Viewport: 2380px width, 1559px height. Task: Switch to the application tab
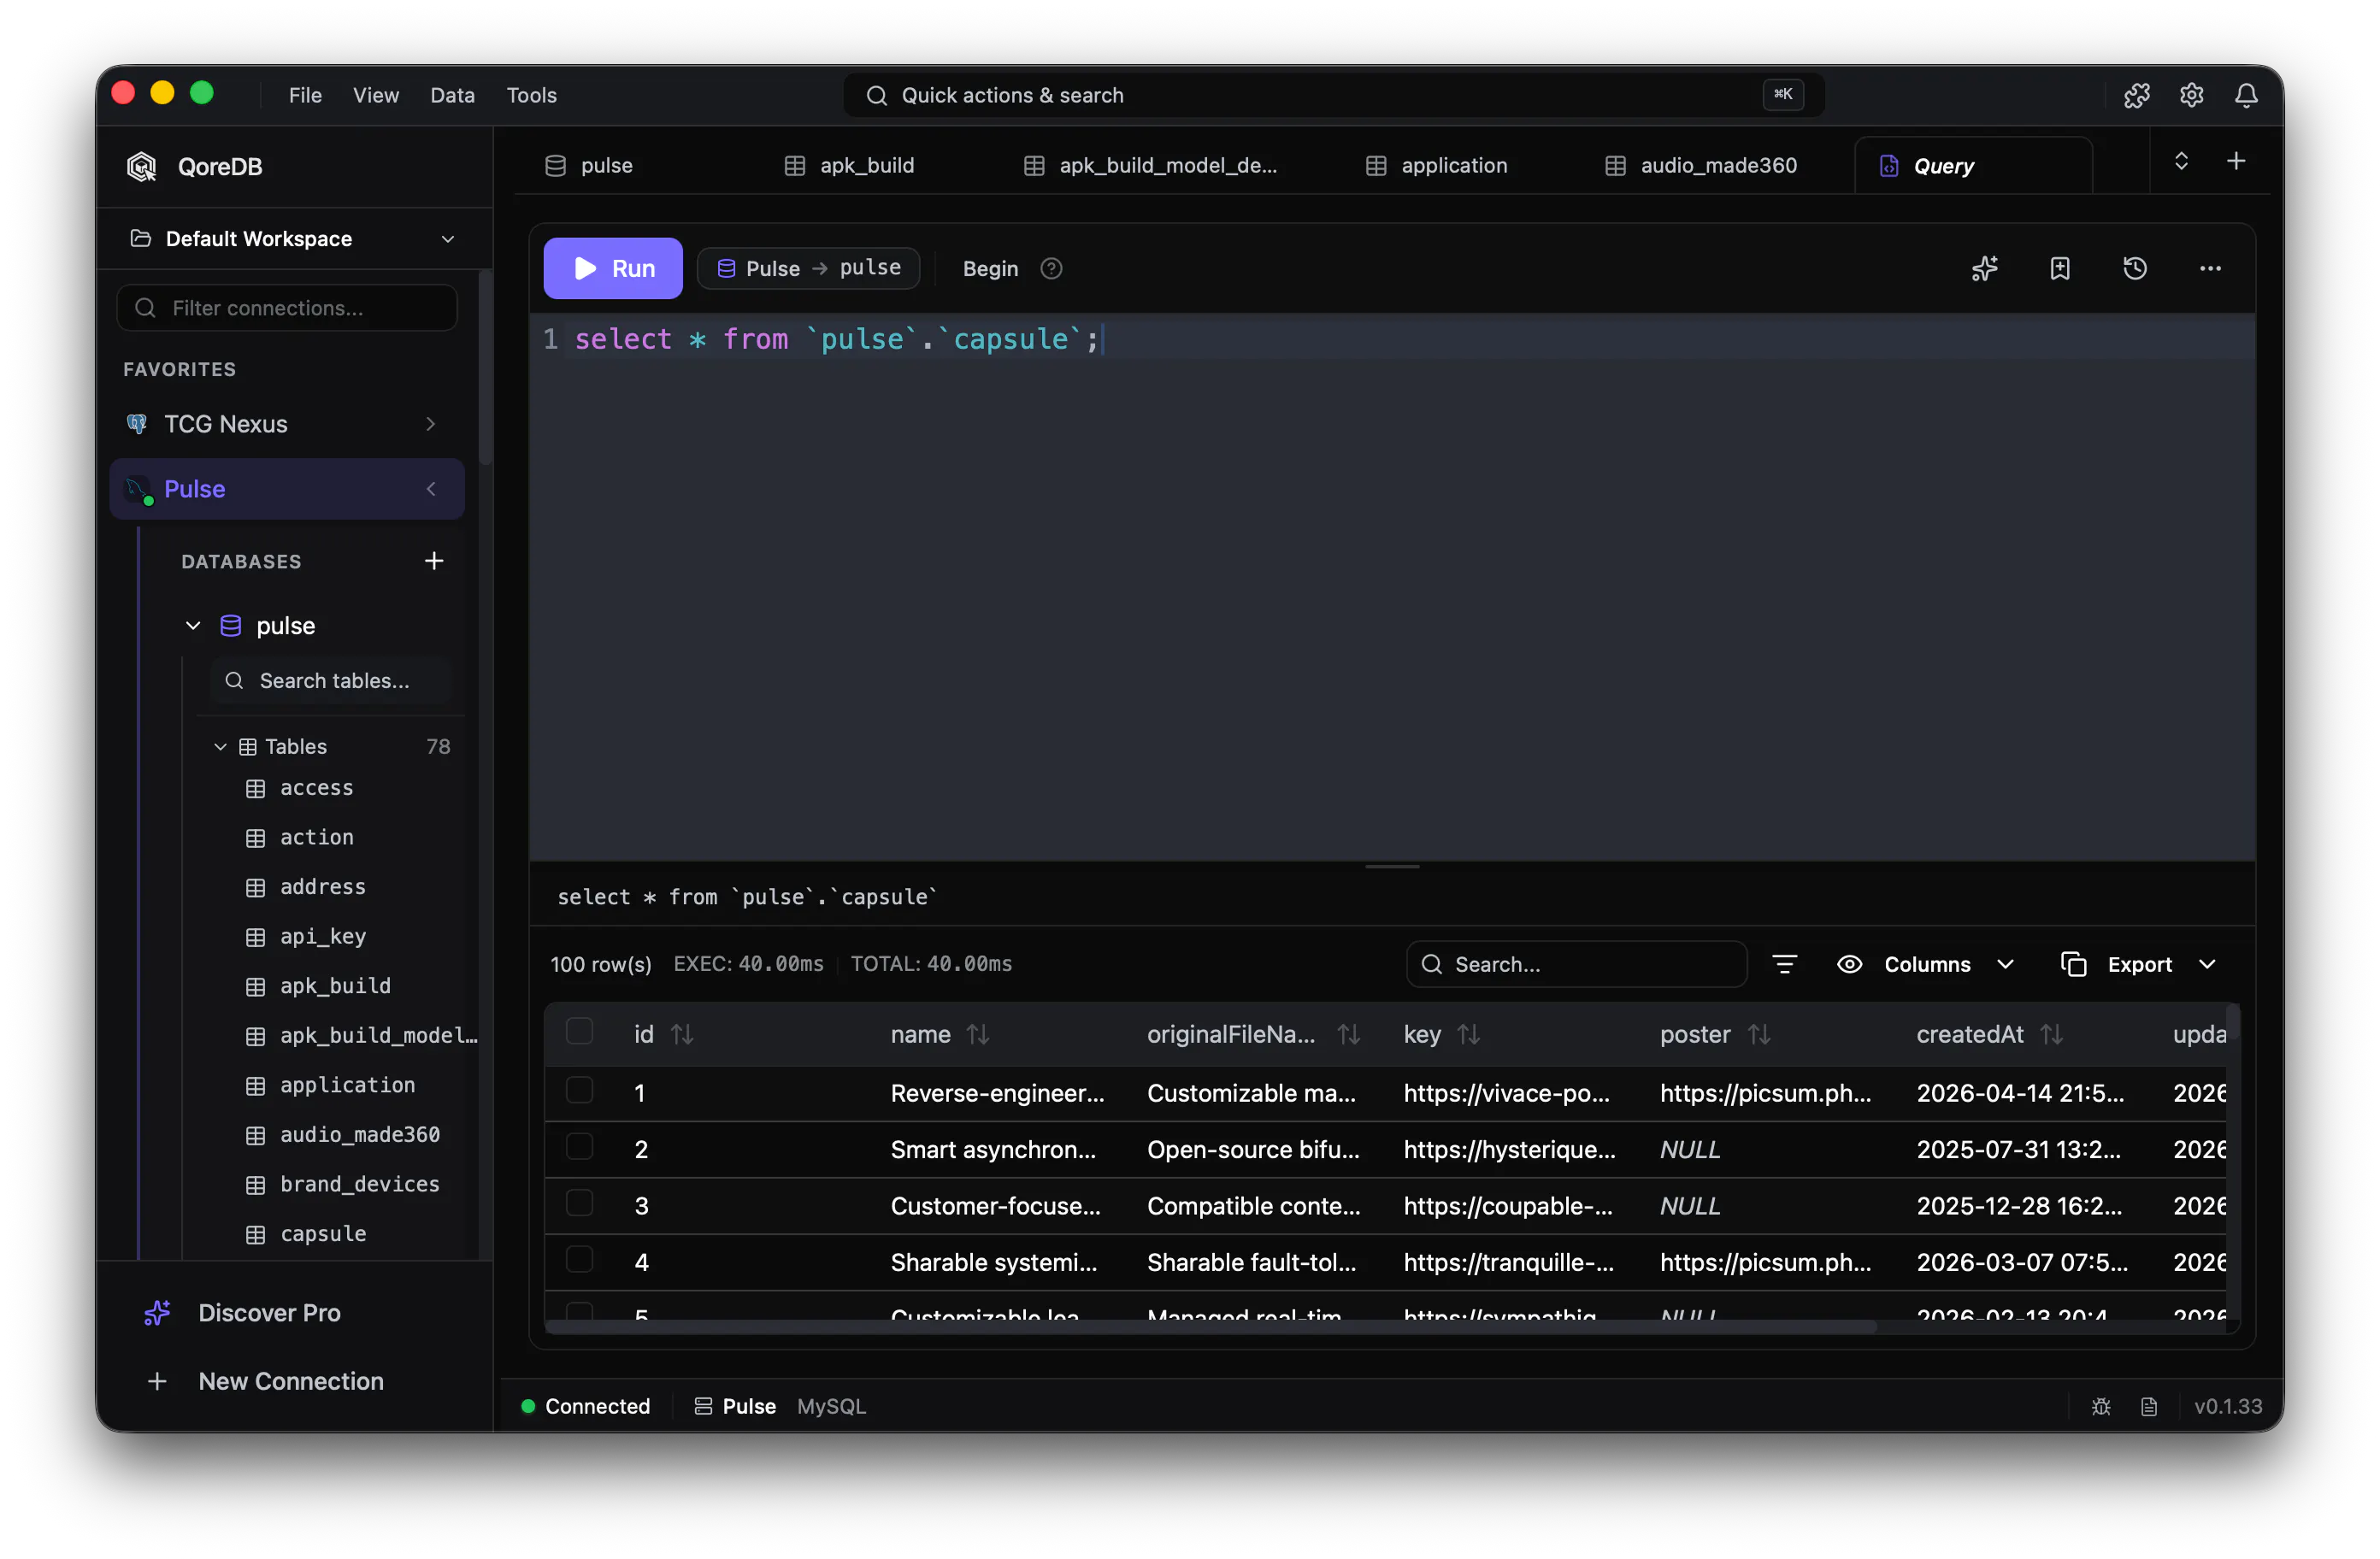pyautogui.click(x=1437, y=165)
